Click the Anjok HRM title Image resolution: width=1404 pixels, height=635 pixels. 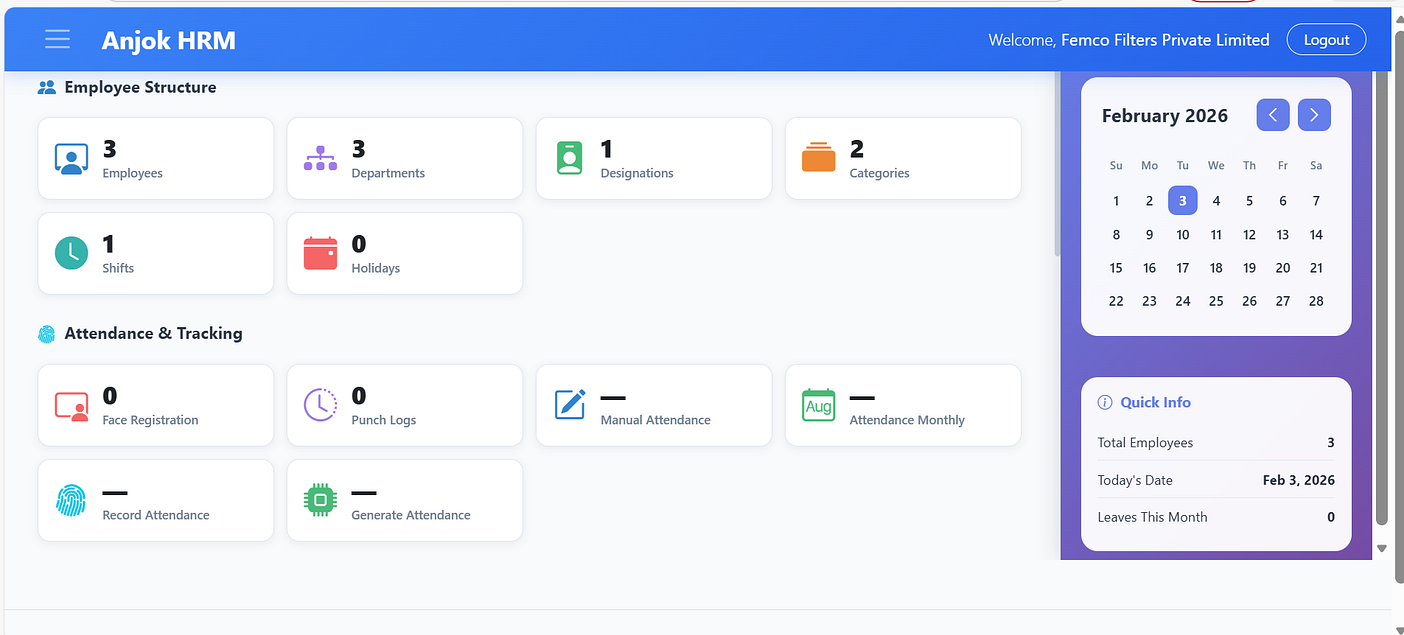point(169,40)
